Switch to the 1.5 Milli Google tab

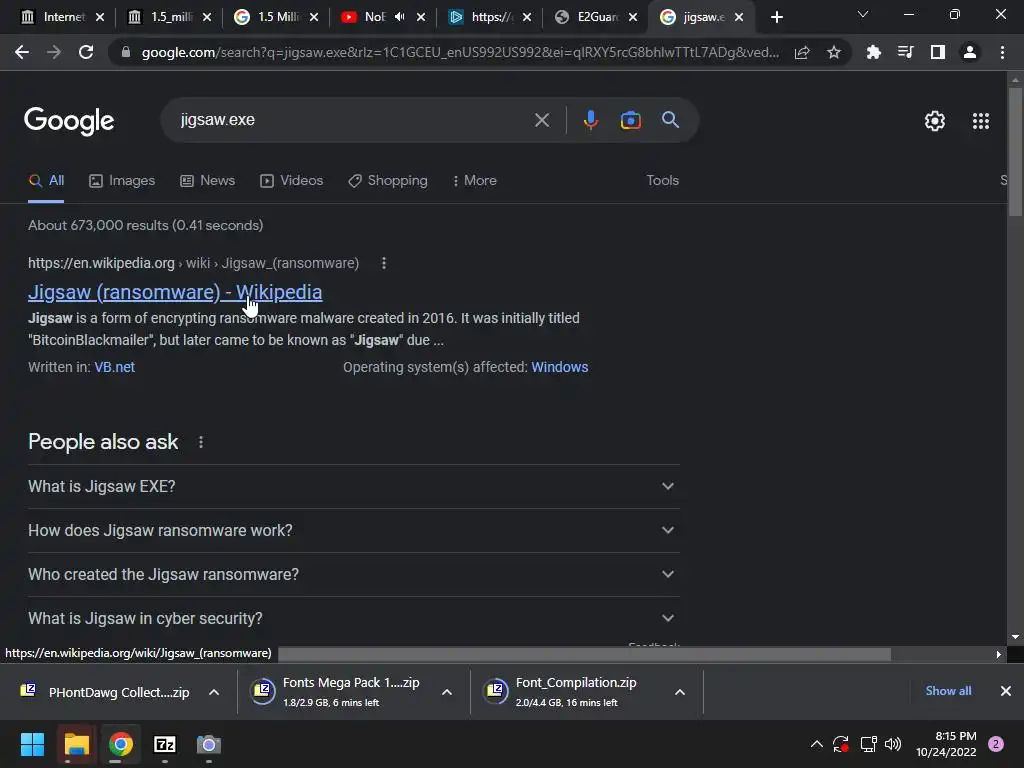tap(277, 17)
